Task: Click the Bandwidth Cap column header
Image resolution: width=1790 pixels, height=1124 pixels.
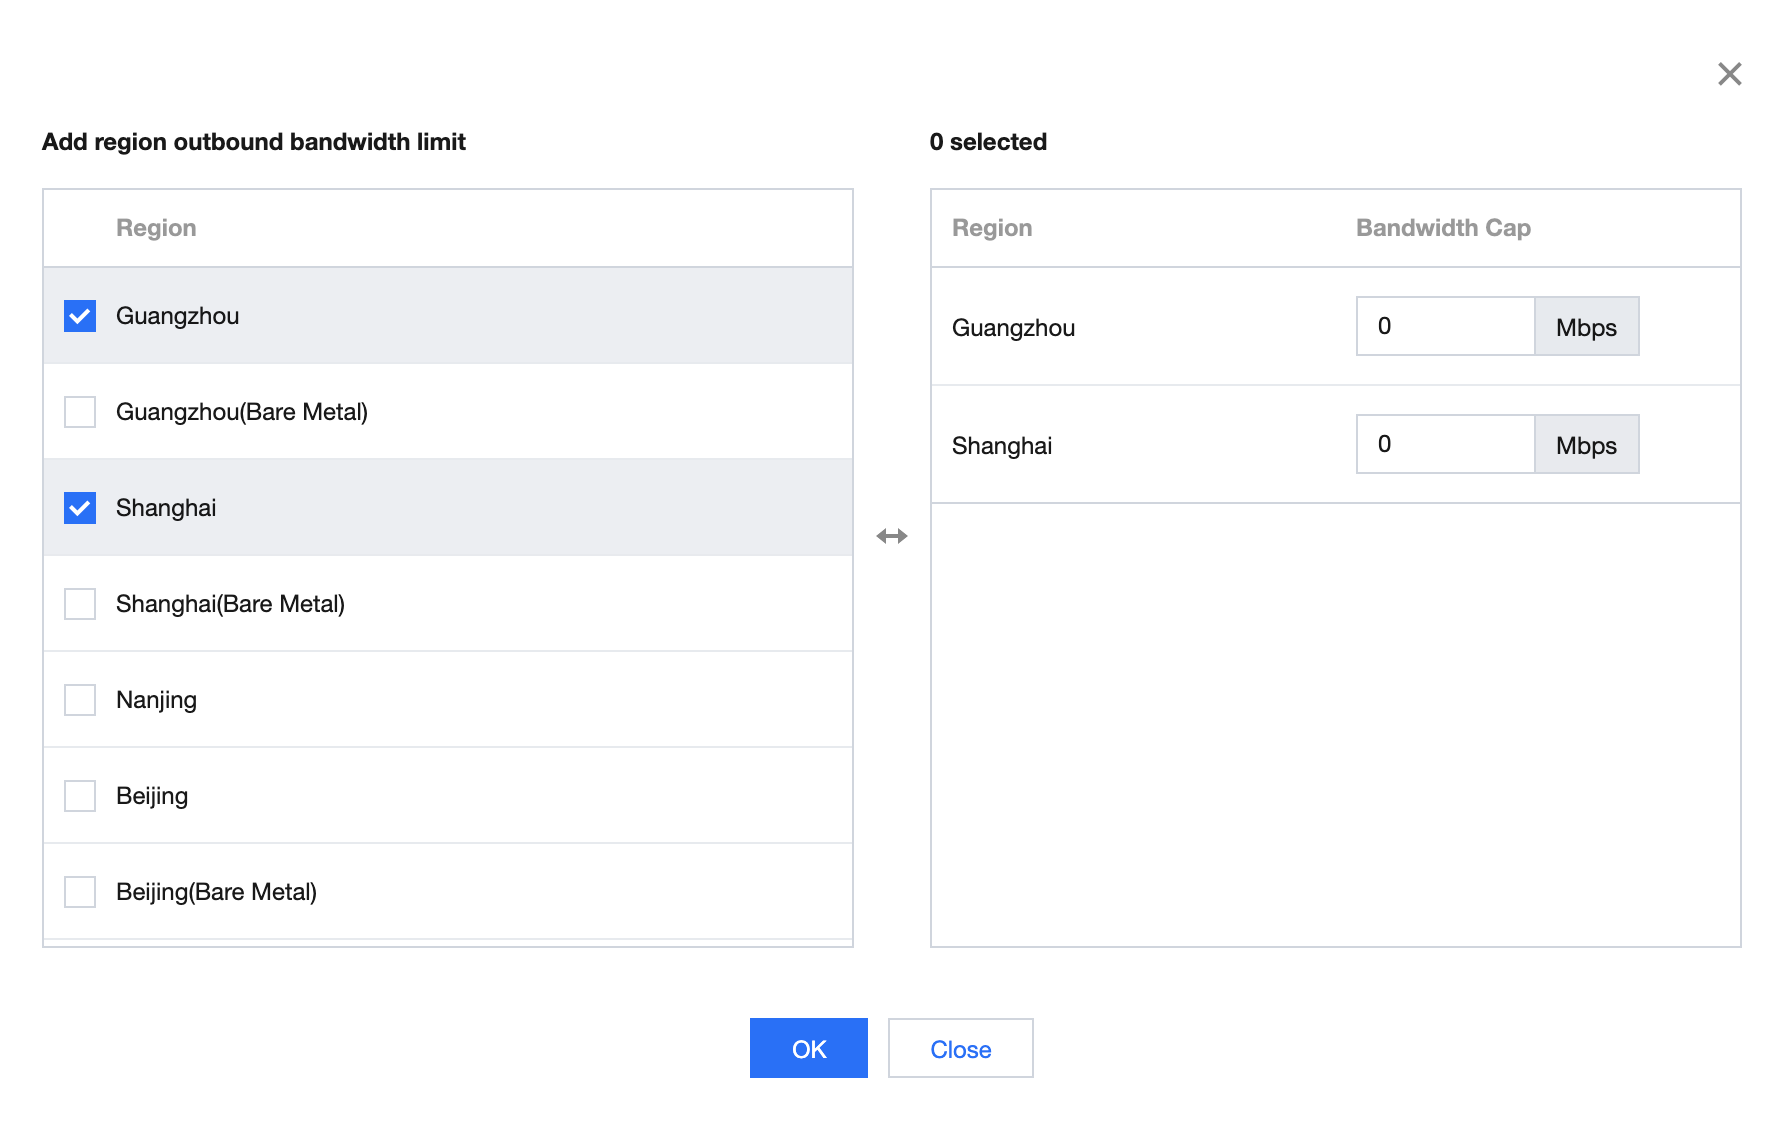Action: tap(1442, 227)
